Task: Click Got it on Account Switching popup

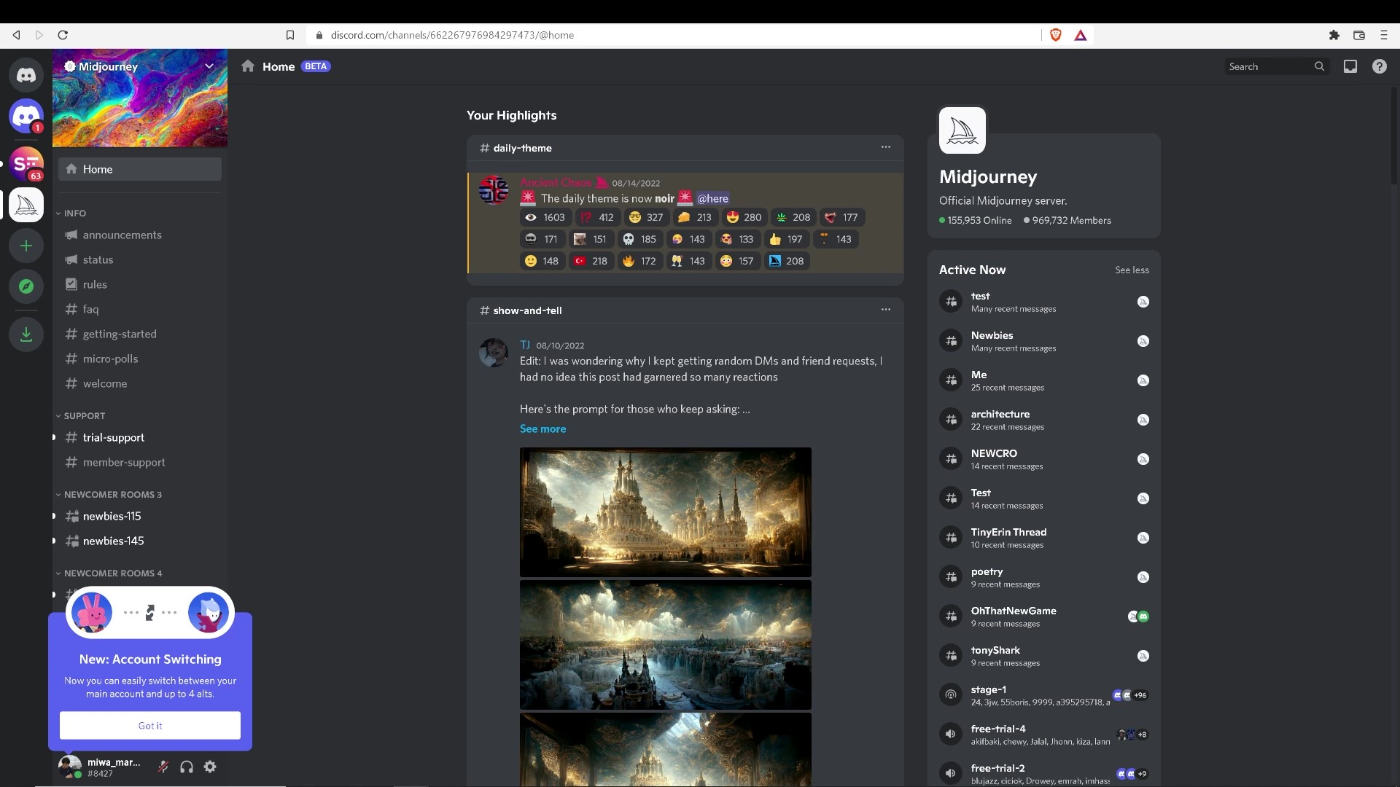Action: pos(150,725)
